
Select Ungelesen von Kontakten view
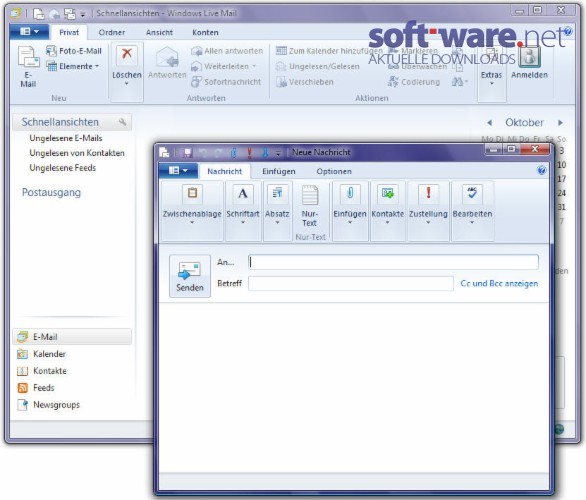pyautogui.click(x=77, y=153)
